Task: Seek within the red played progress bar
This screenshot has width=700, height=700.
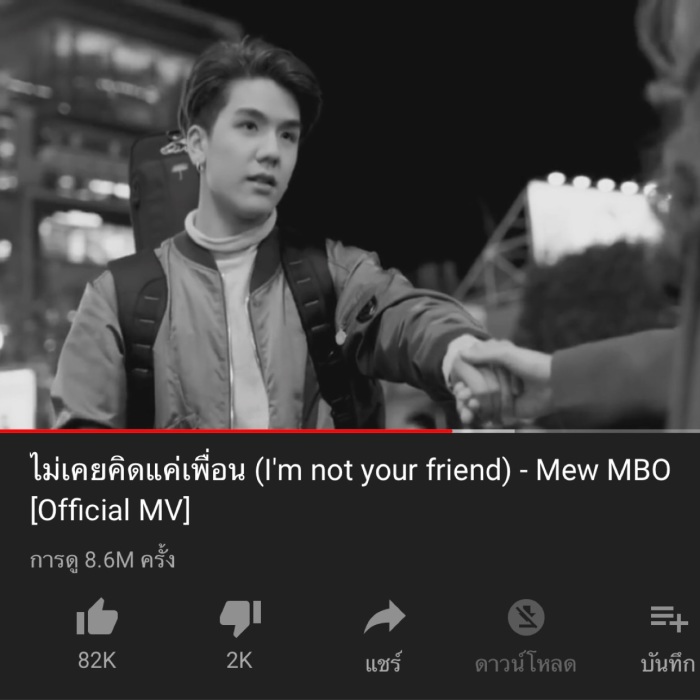Action: [x=226, y=431]
